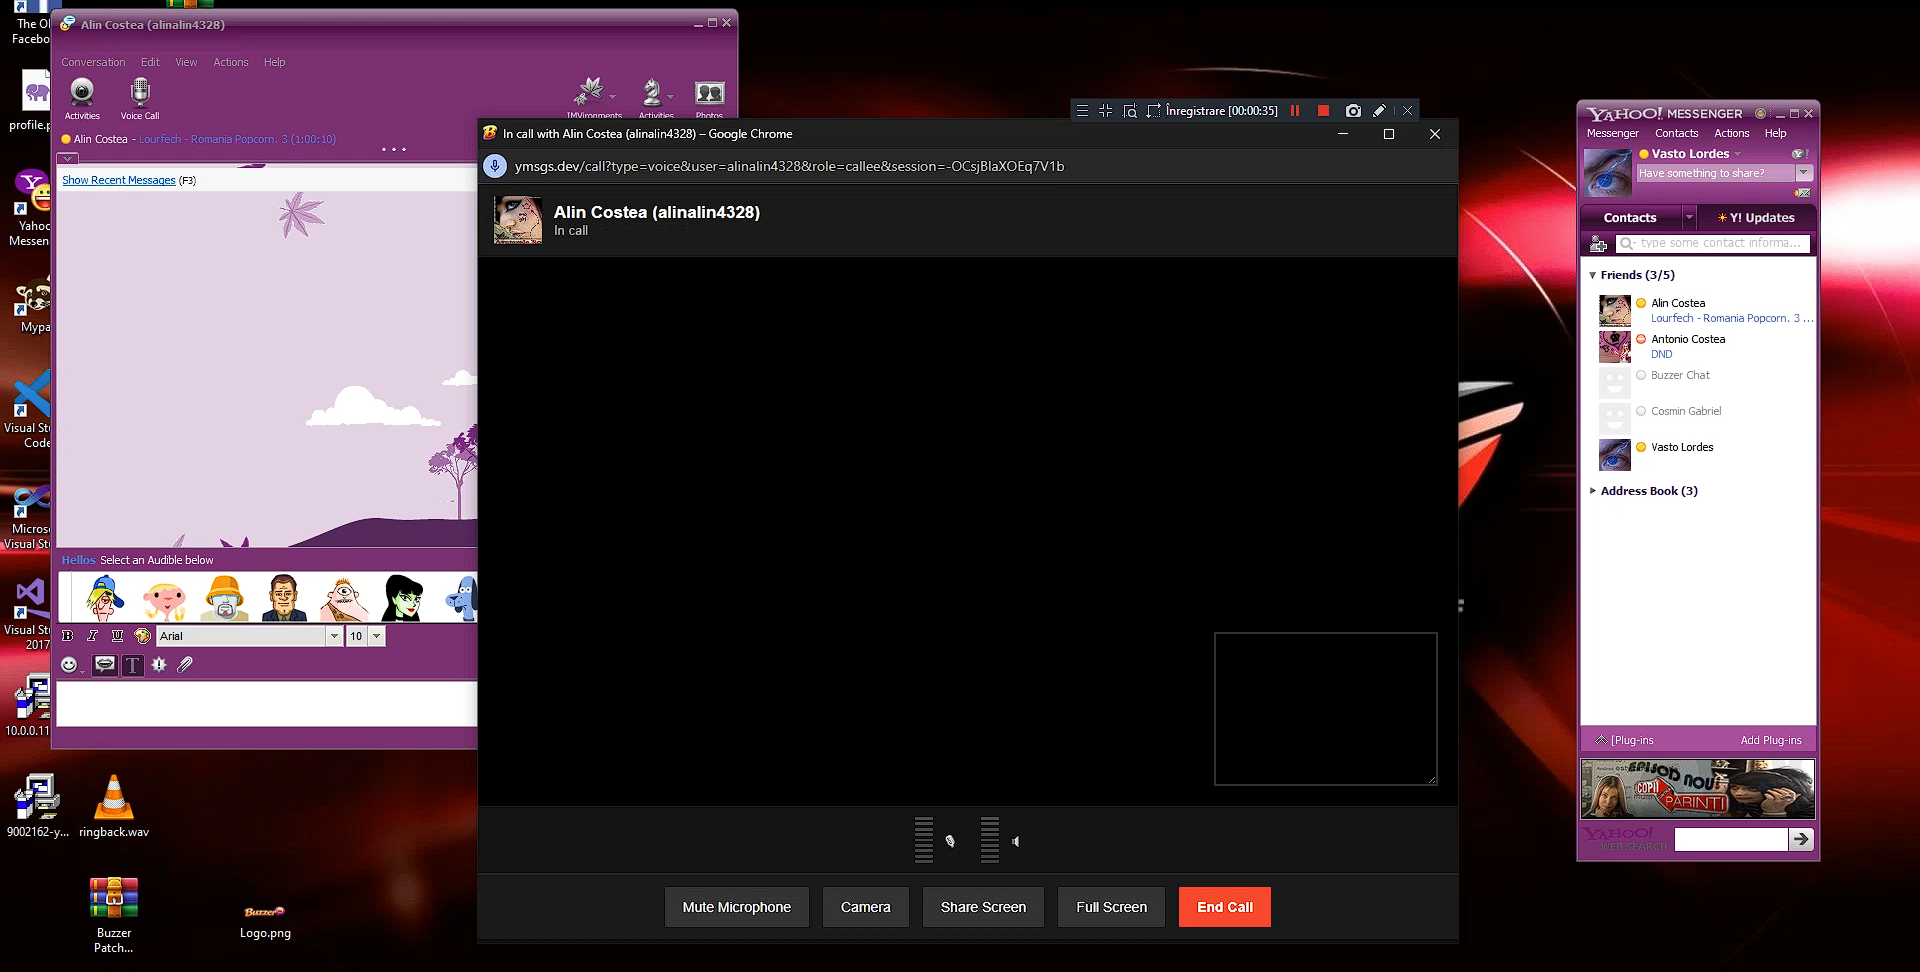Stop the screen recording
The width and height of the screenshot is (1920, 972).
click(1323, 111)
